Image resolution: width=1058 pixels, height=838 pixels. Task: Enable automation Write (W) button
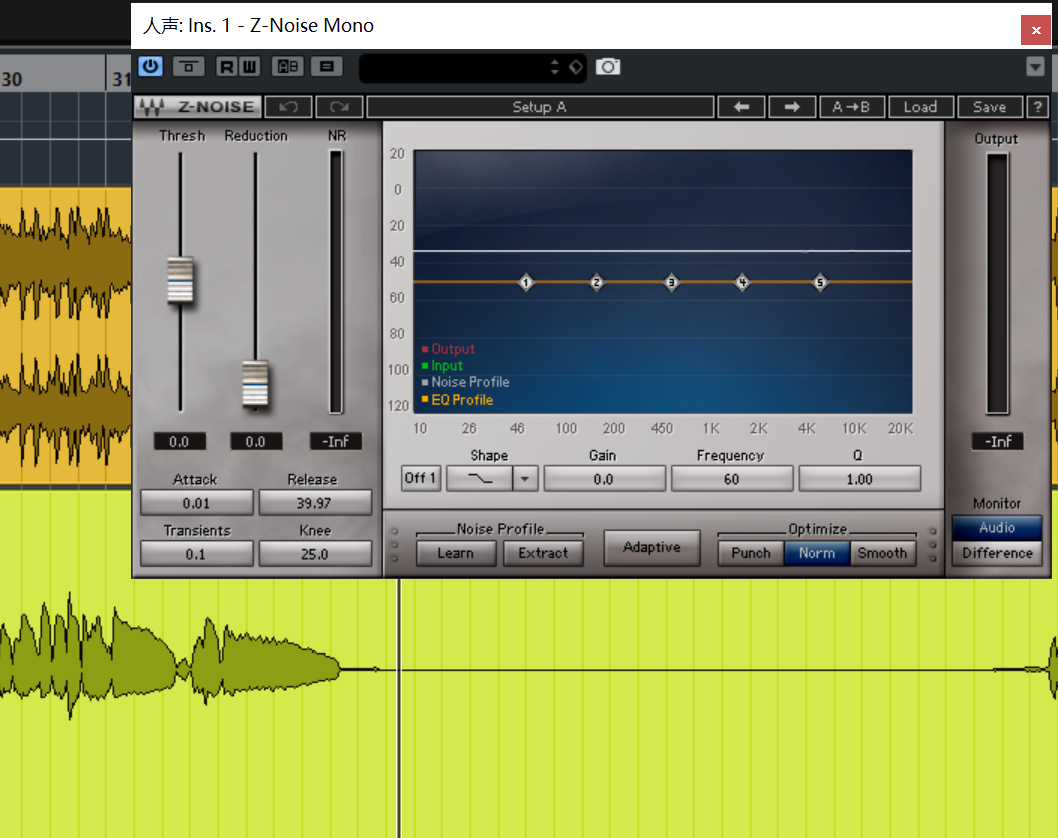point(250,67)
